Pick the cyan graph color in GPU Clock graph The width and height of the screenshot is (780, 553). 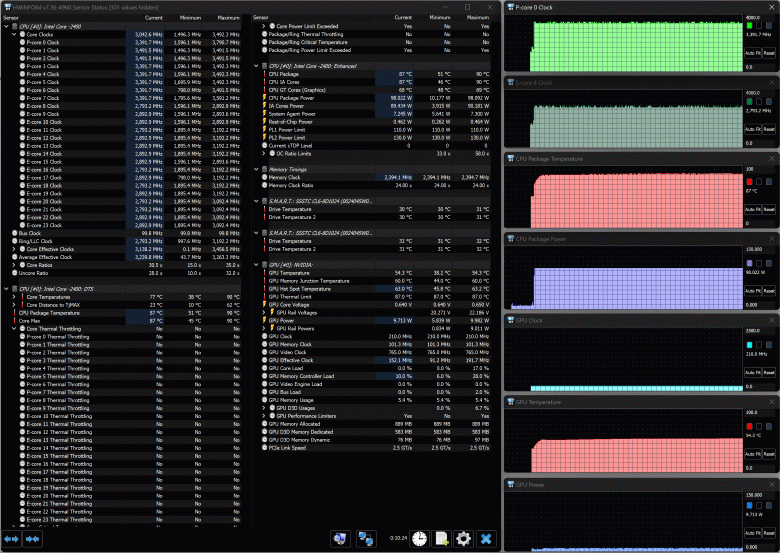[750, 345]
